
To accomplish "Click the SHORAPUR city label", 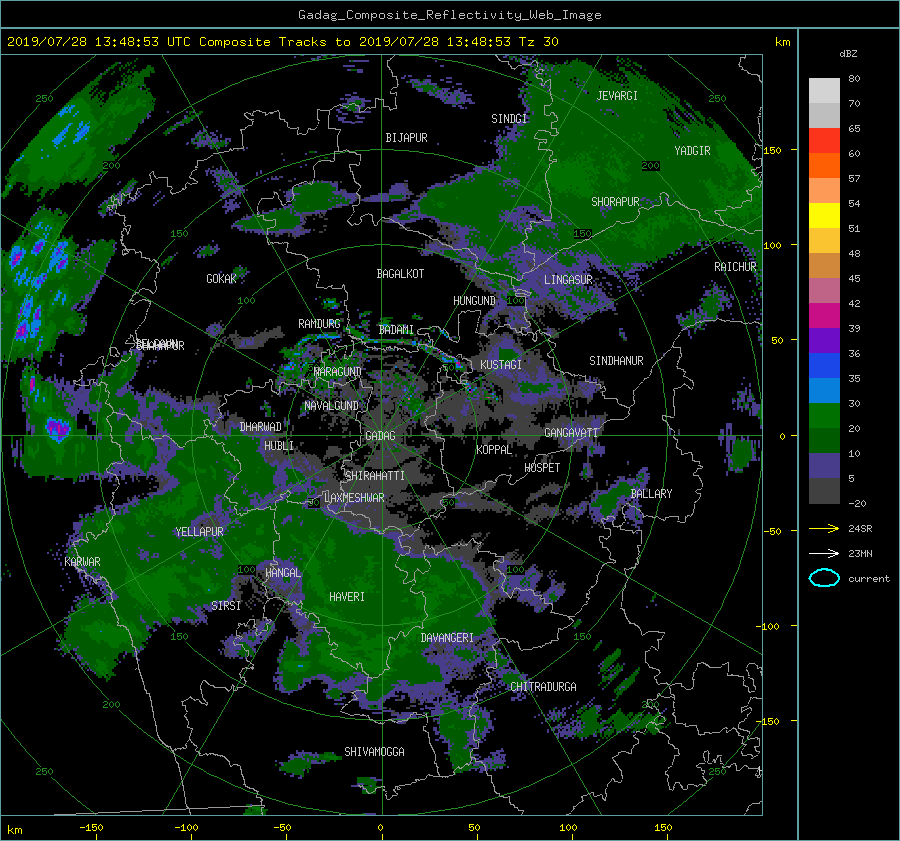I will (615, 202).
